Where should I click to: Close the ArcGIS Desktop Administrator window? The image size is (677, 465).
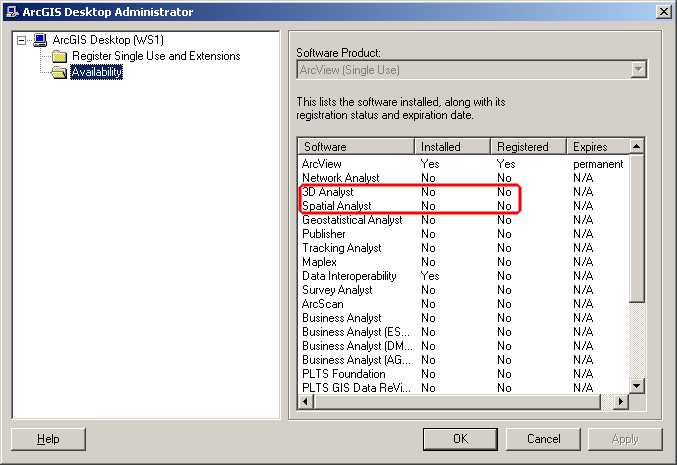tap(663, 12)
